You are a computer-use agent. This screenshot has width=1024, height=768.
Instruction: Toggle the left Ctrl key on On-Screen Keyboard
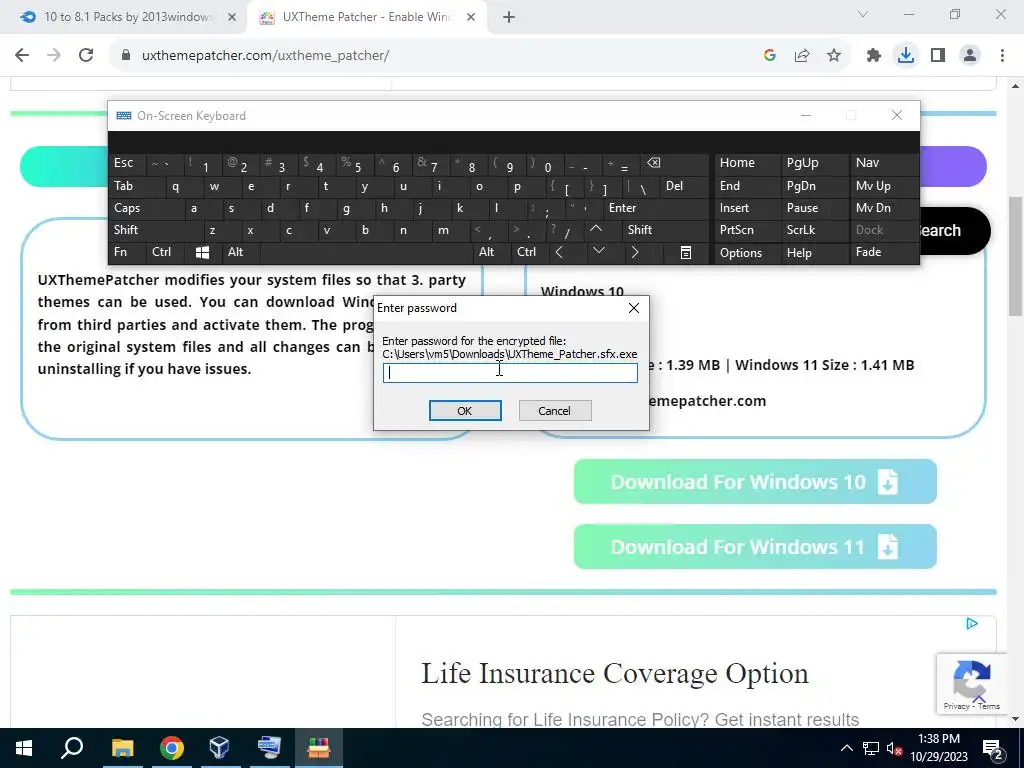pyautogui.click(x=166, y=252)
